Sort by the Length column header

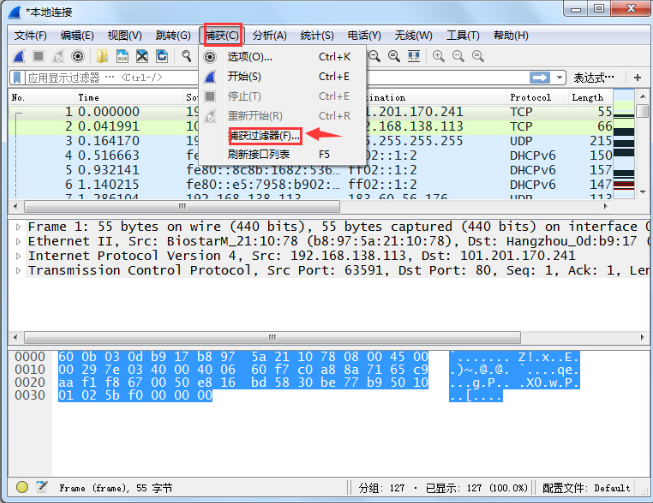[x=590, y=97]
